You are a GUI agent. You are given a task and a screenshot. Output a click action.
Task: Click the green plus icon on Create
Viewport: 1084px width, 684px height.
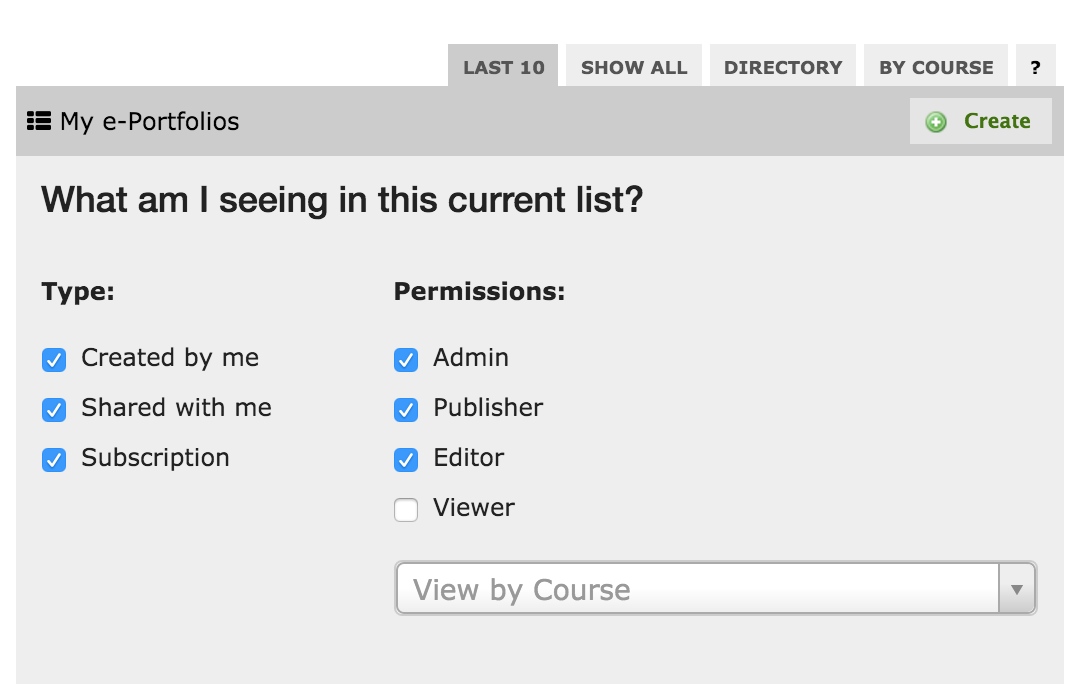935,120
